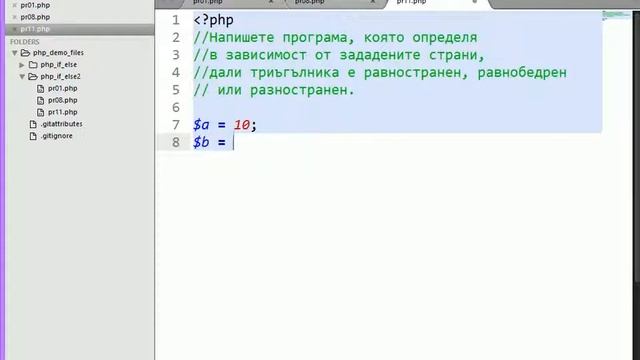Click comment word зависимост on line 3

pyautogui.click(x=266, y=55)
